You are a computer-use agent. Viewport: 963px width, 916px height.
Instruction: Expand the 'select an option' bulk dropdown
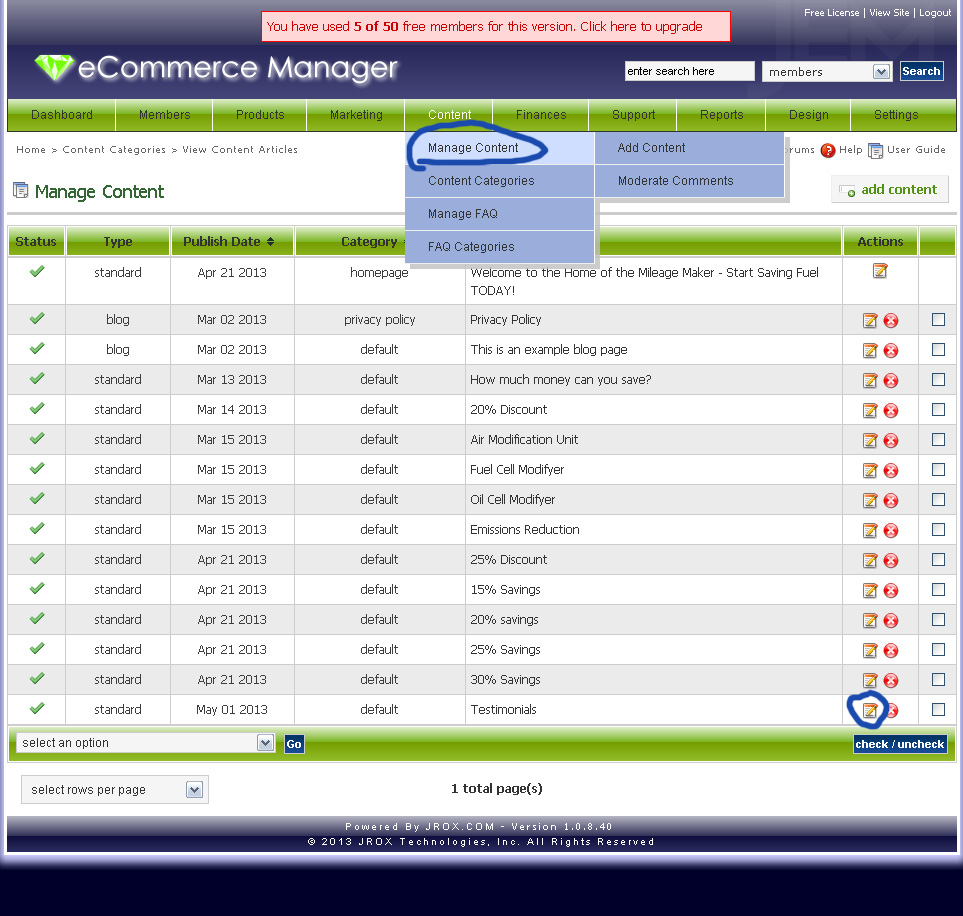265,743
